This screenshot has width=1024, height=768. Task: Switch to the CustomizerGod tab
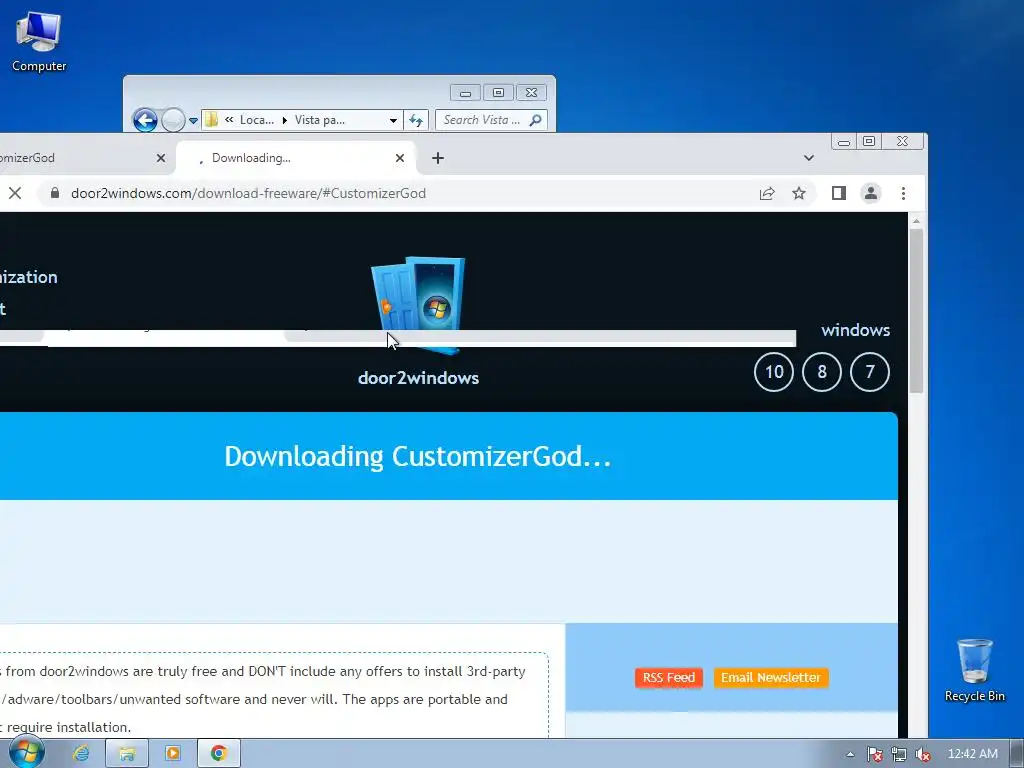(78, 158)
